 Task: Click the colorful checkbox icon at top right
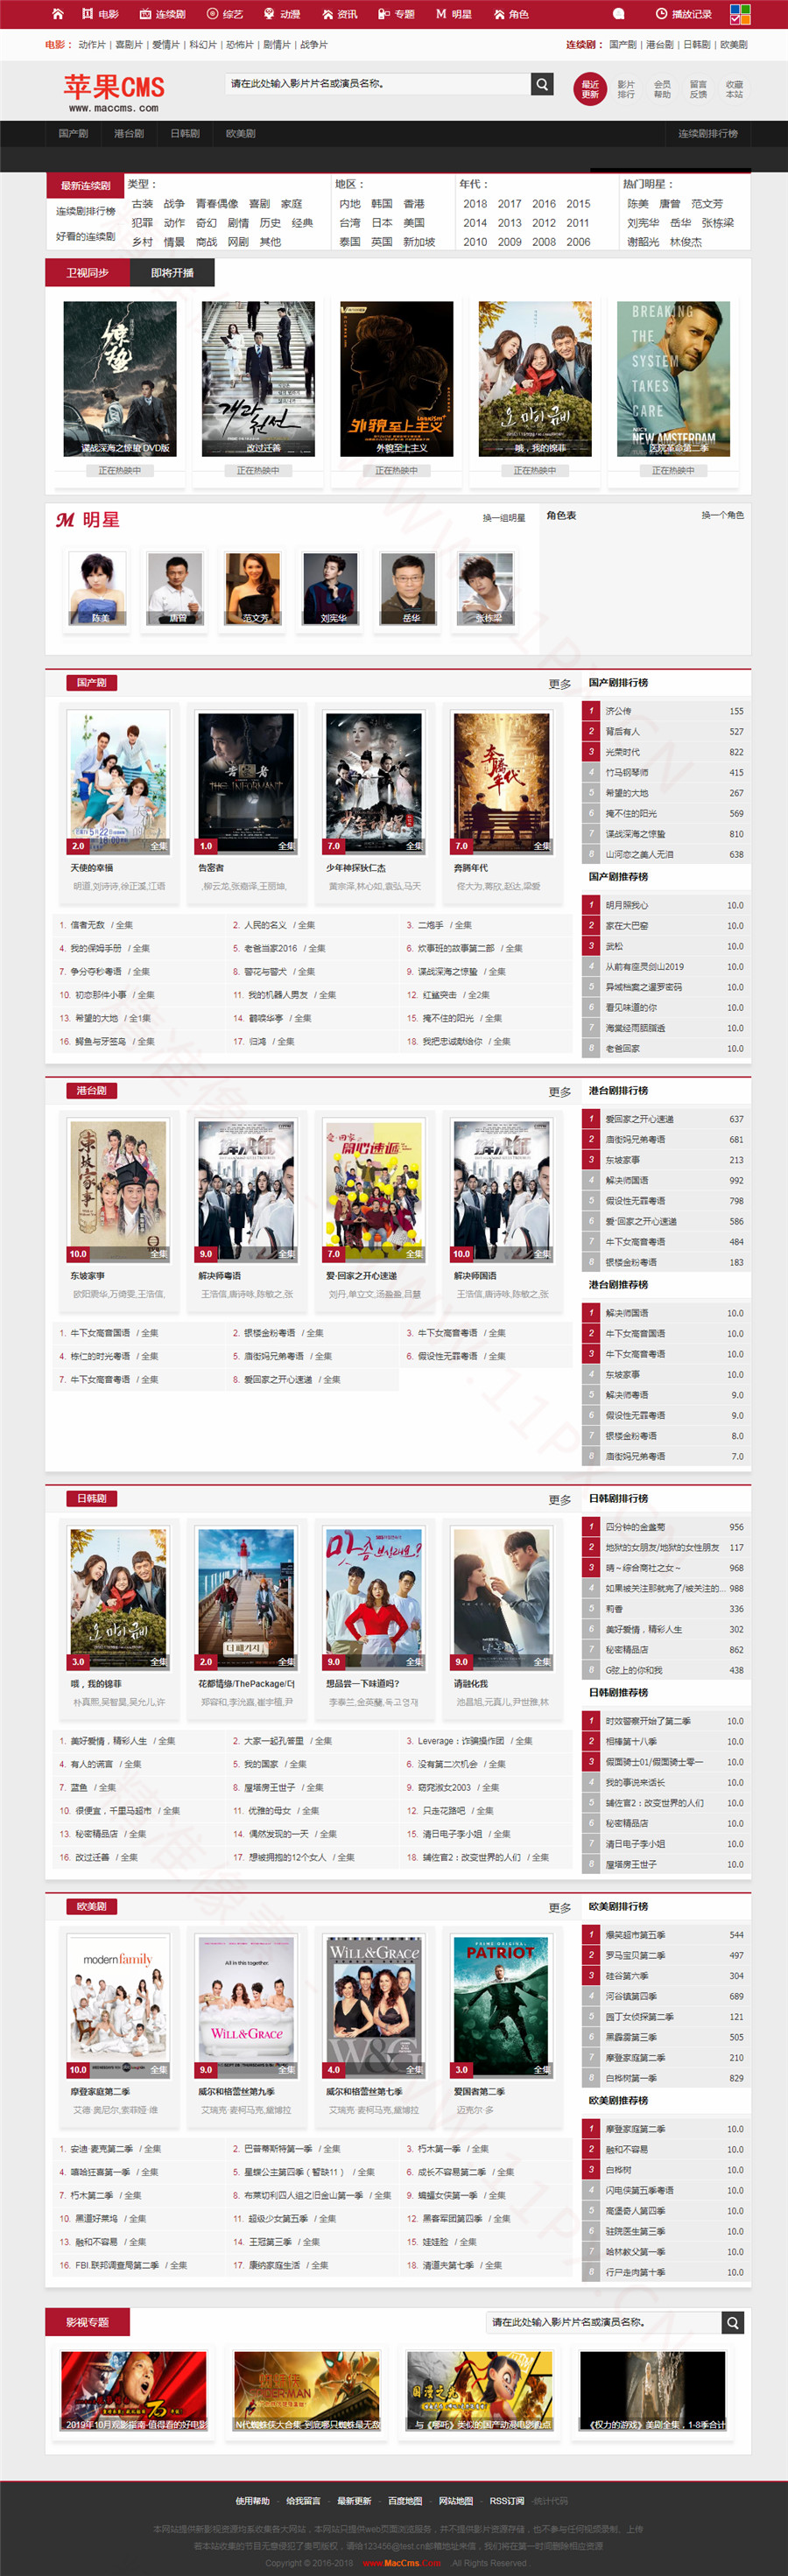[x=740, y=14]
